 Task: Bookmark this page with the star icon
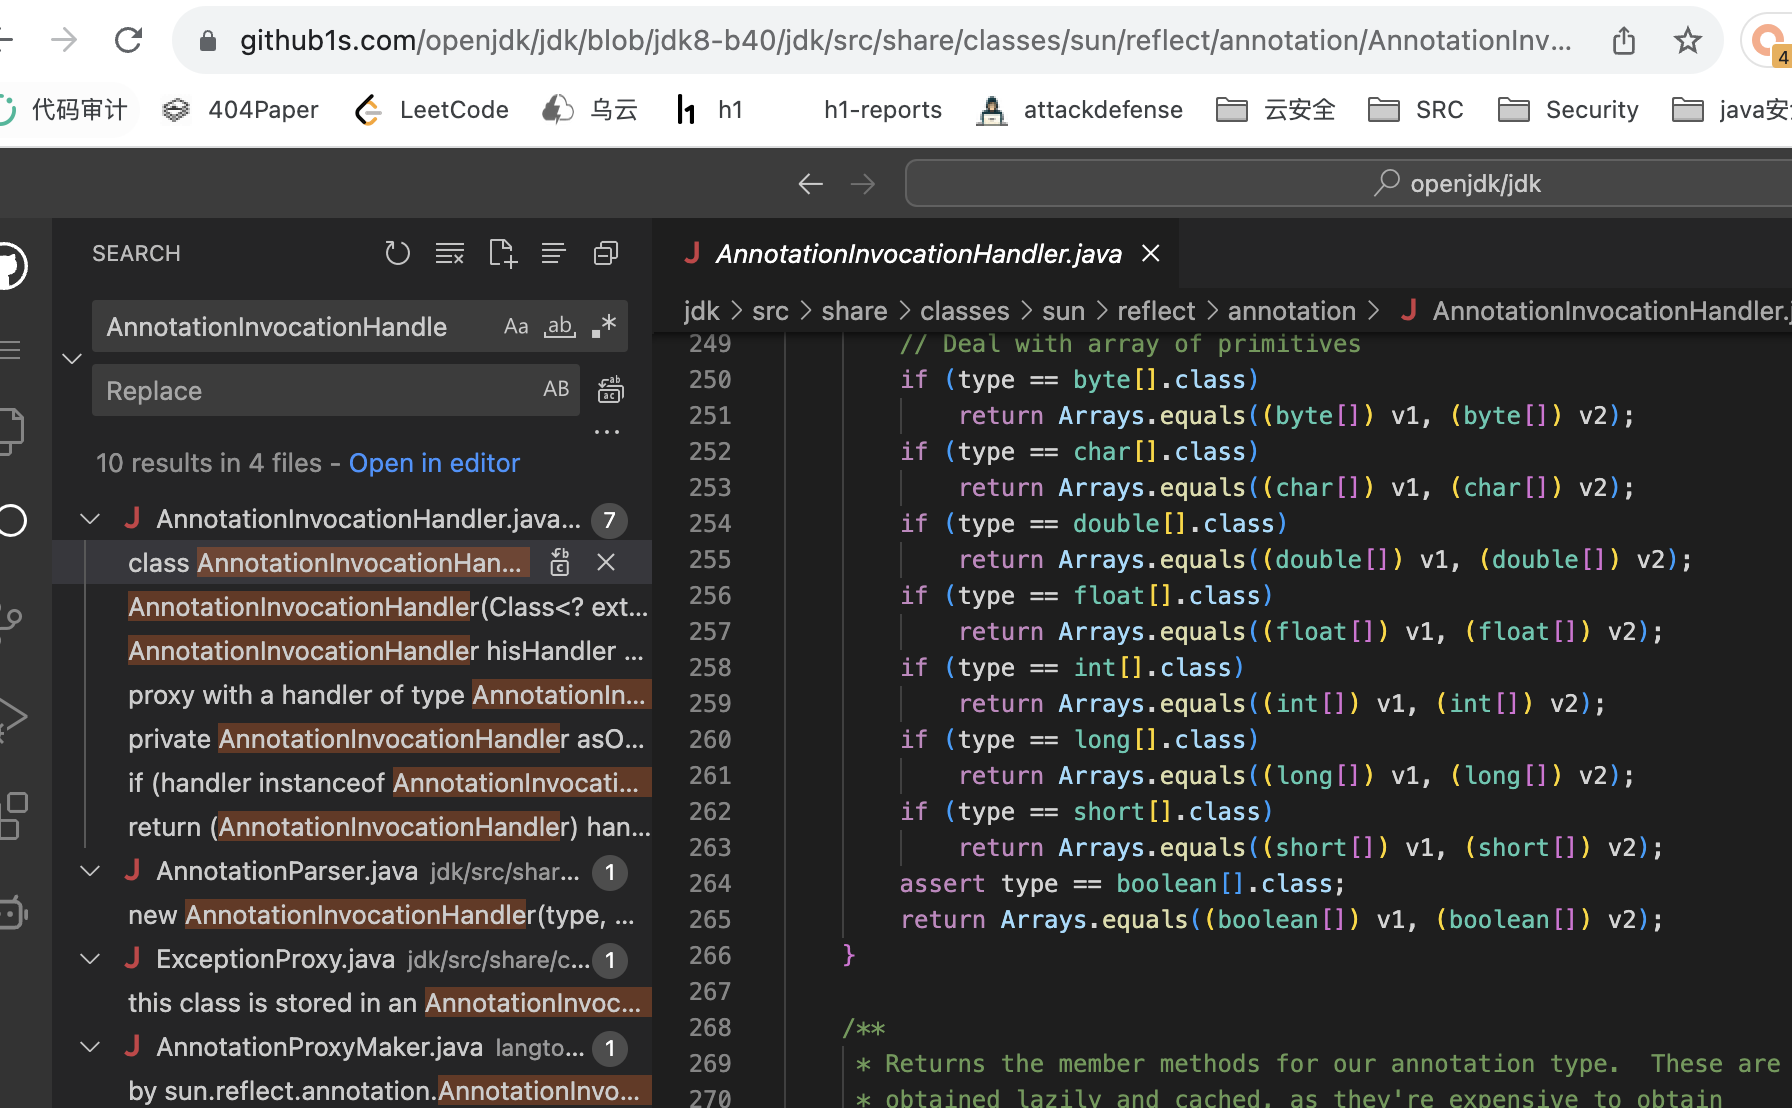pyautogui.click(x=1688, y=41)
